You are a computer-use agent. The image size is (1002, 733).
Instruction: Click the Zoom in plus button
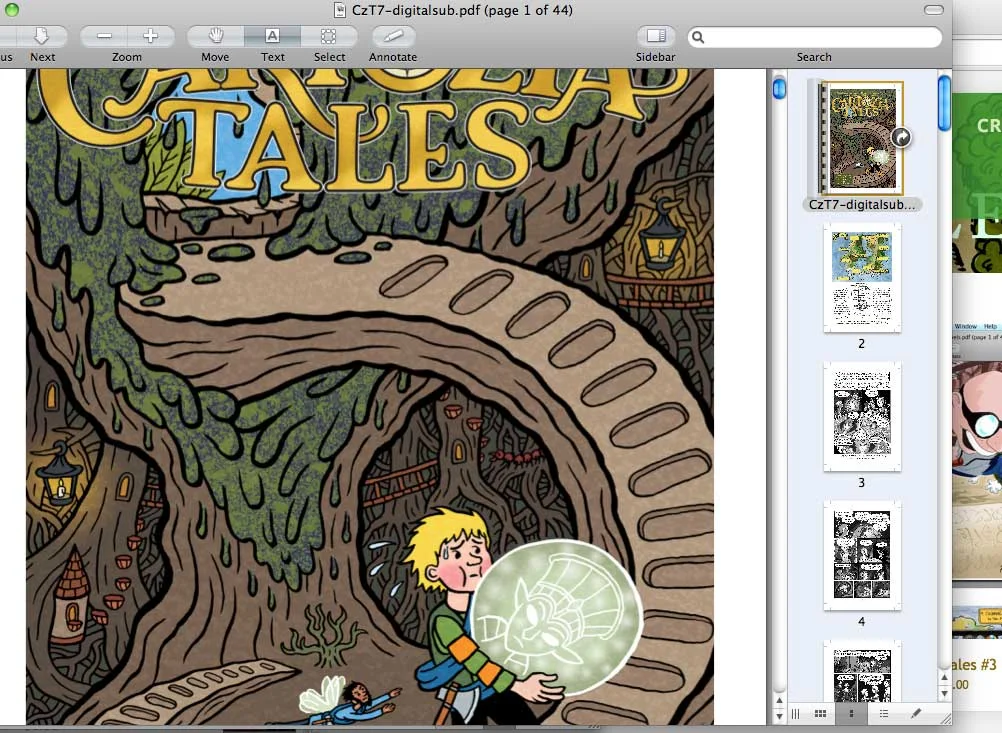pyautogui.click(x=151, y=36)
